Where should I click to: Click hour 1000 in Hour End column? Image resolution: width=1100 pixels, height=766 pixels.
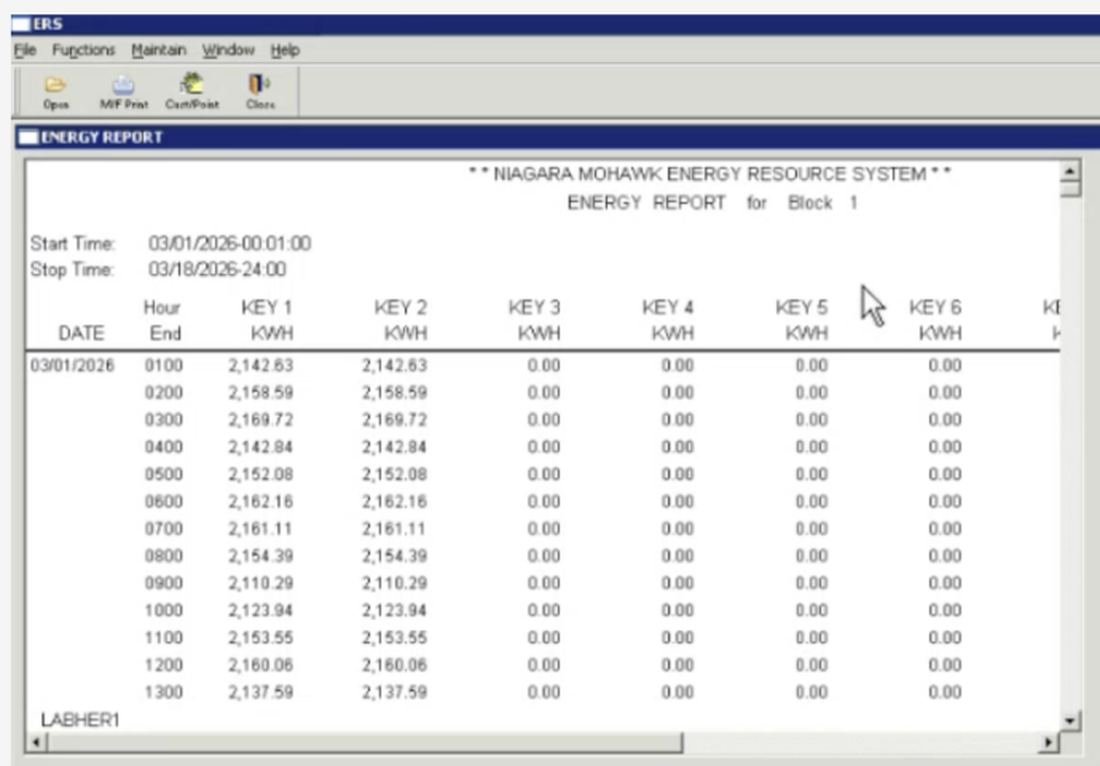tap(163, 610)
